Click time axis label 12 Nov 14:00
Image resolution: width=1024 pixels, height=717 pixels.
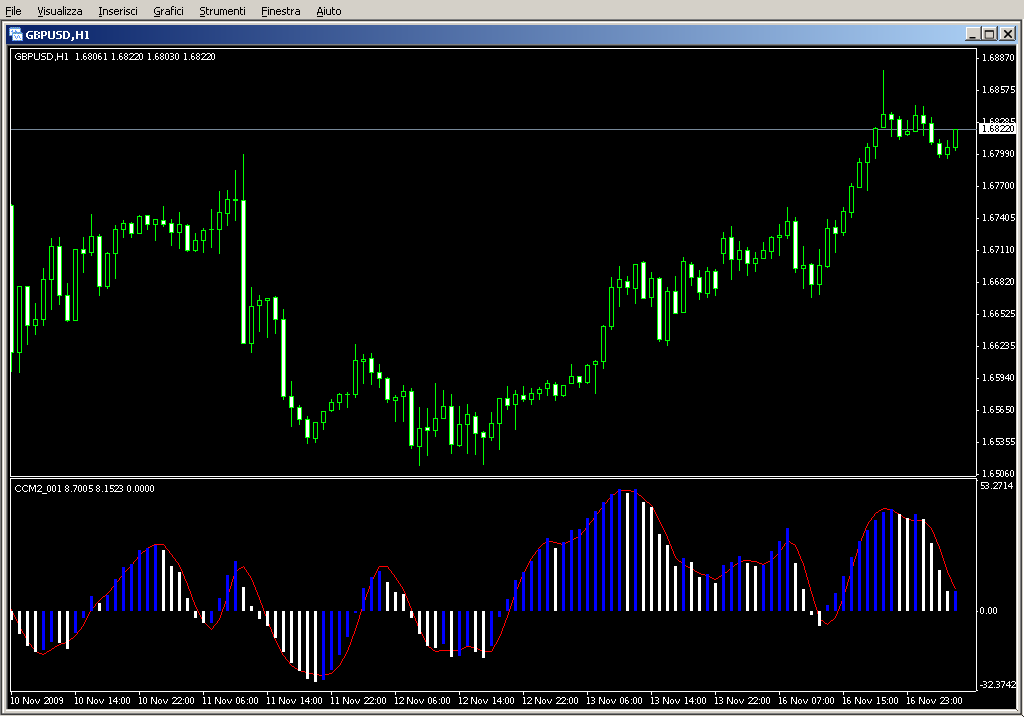click(486, 701)
